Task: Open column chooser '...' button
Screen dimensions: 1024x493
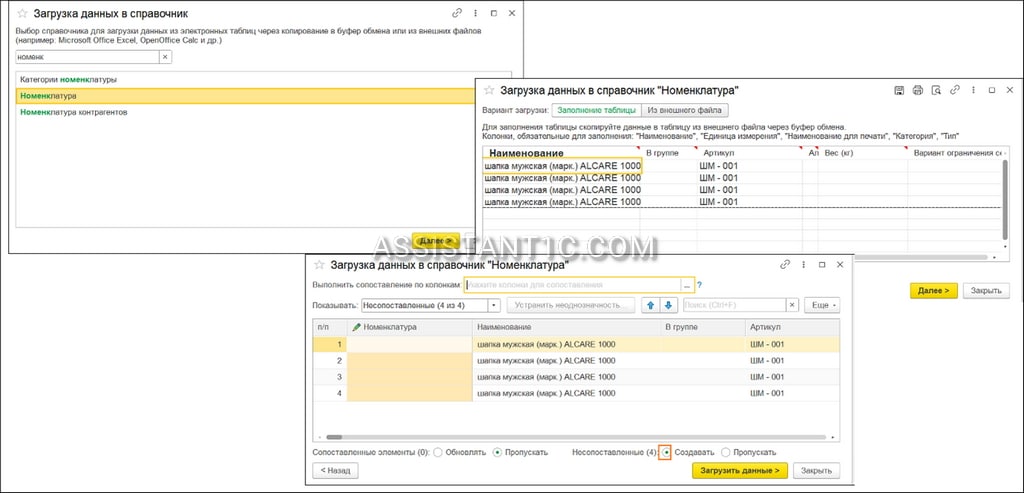Action: 687,285
